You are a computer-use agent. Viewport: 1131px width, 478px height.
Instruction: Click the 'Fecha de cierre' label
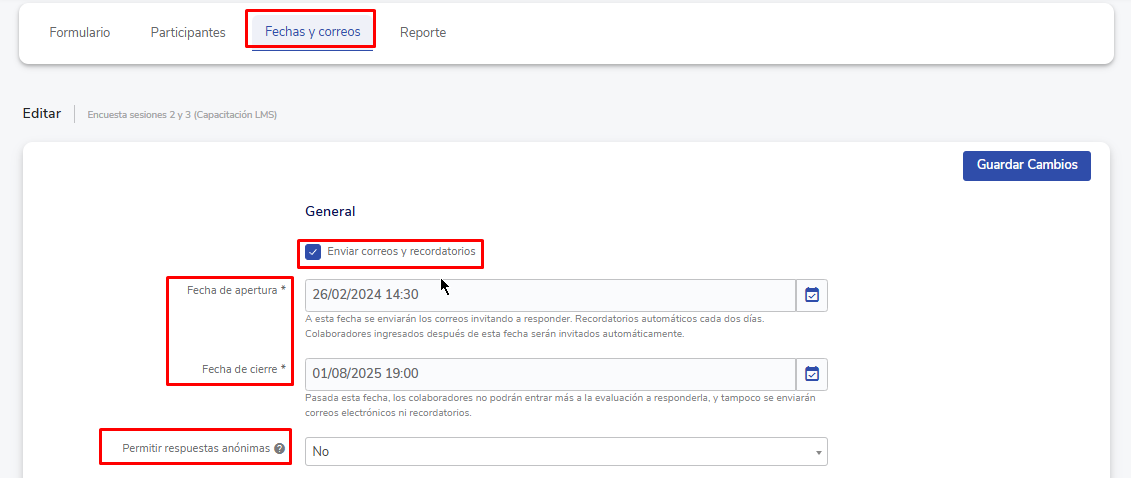[x=243, y=369]
